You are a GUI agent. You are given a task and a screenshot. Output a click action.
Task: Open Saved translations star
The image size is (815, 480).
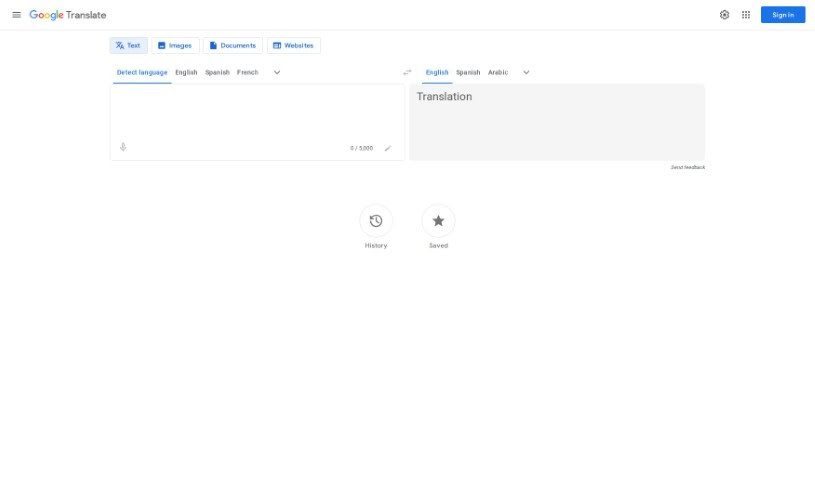coord(438,221)
